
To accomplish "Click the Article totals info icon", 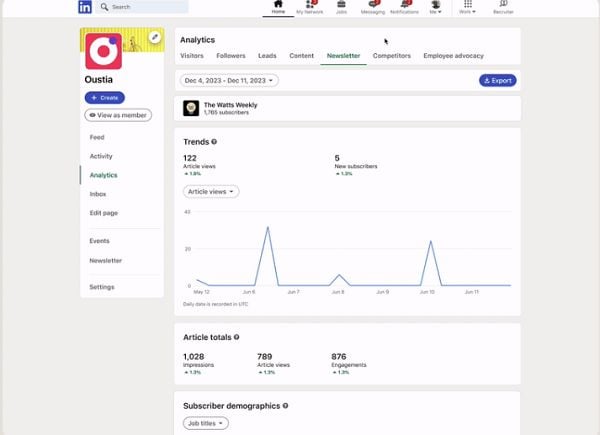I will click(x=236, y=337).
